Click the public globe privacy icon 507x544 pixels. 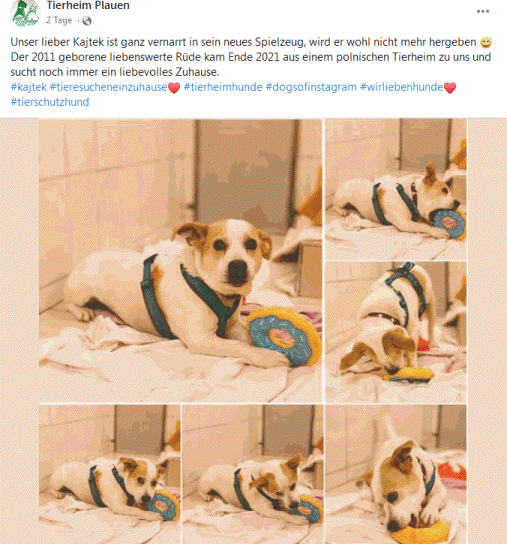click(x=87, y=21)
